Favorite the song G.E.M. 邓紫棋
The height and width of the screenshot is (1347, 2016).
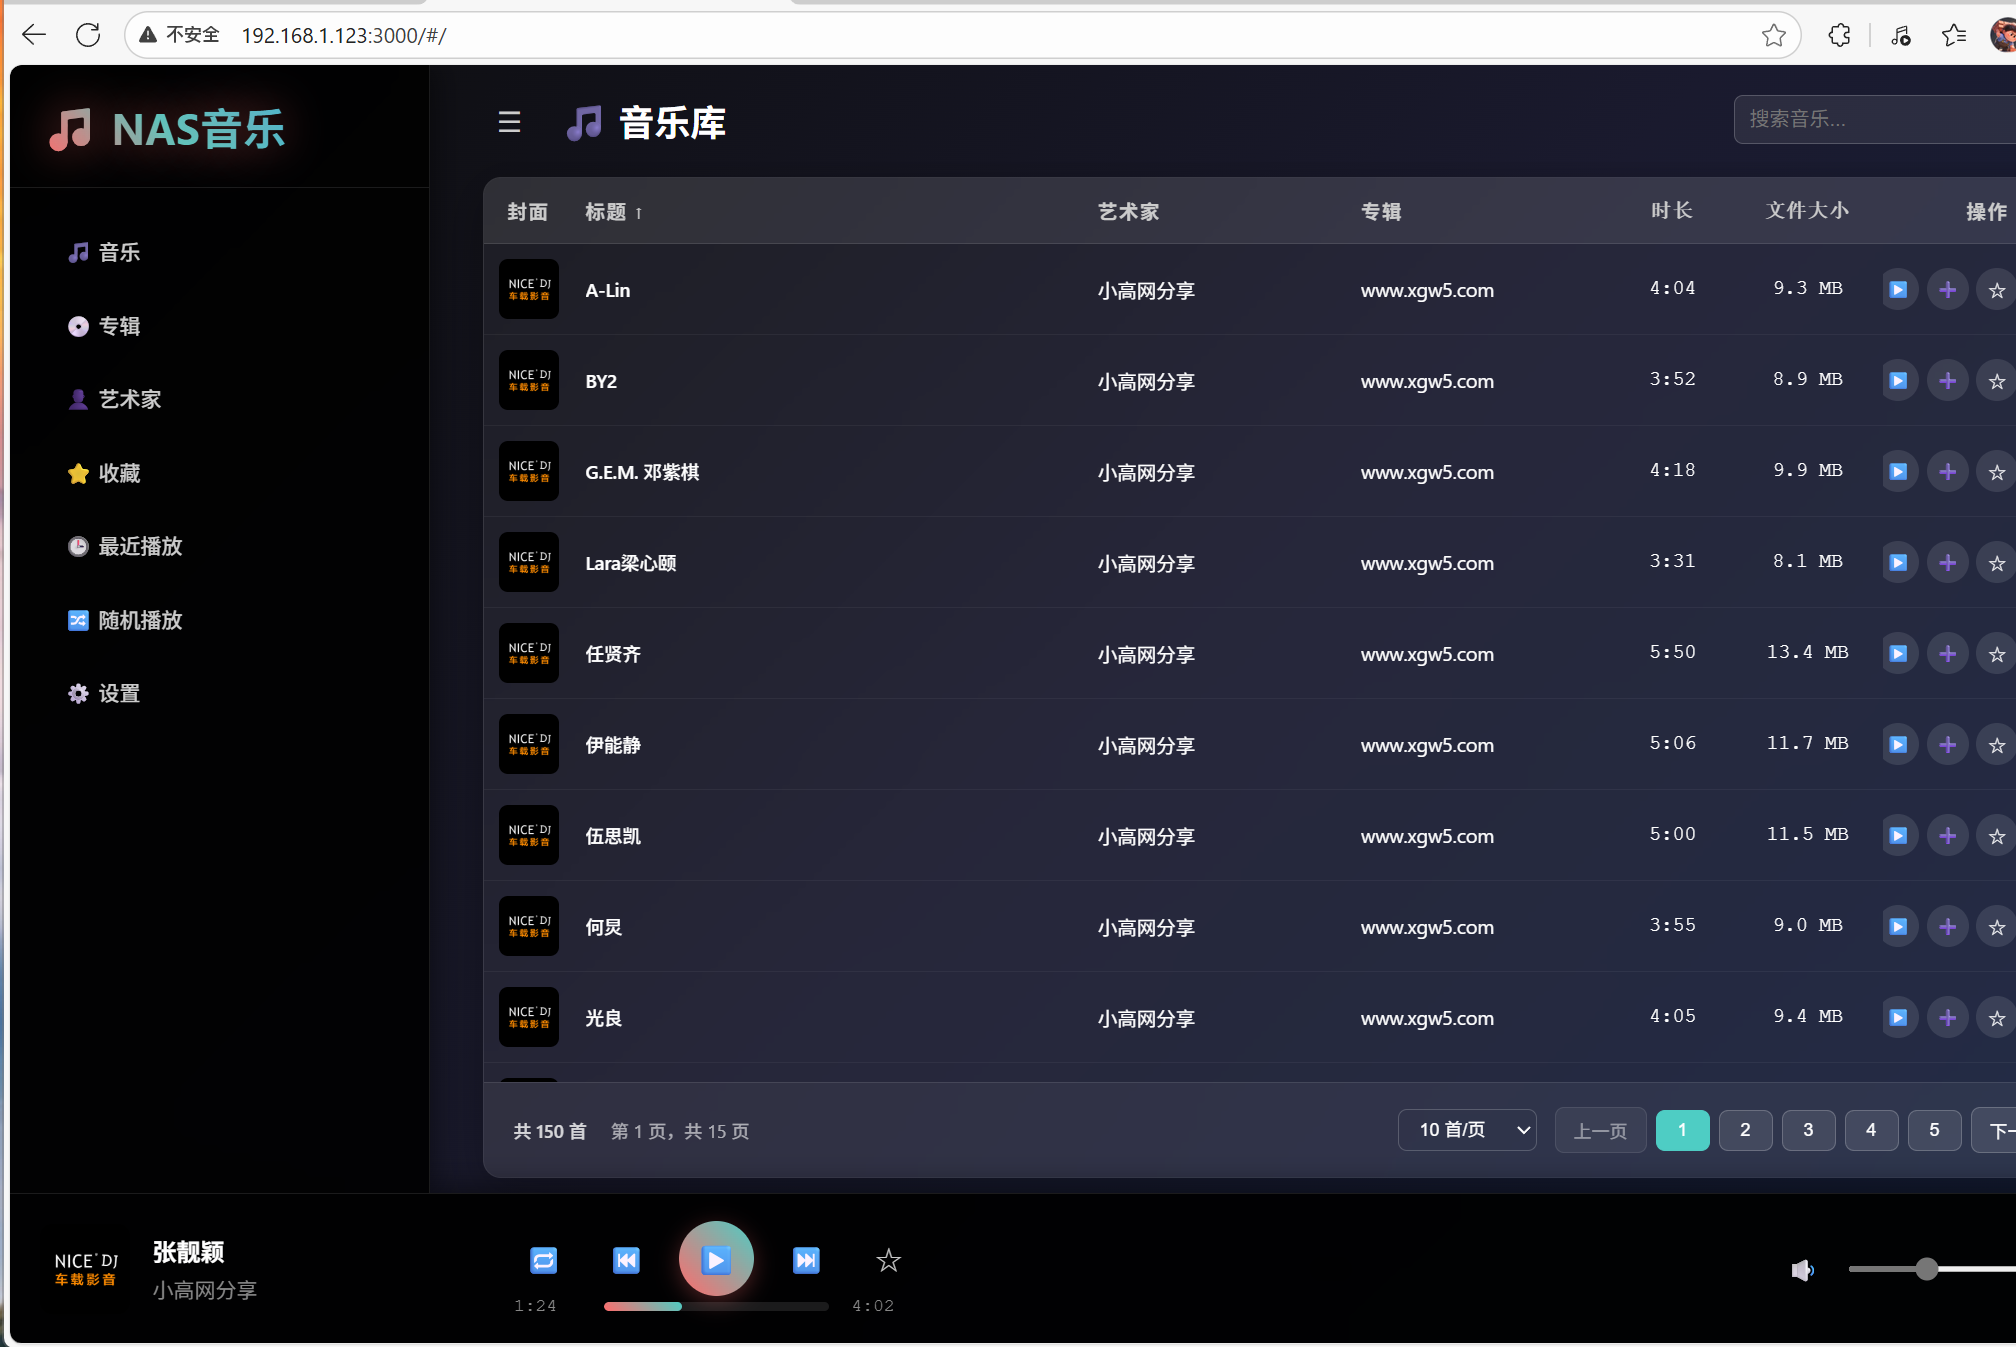click(1996, 471)
